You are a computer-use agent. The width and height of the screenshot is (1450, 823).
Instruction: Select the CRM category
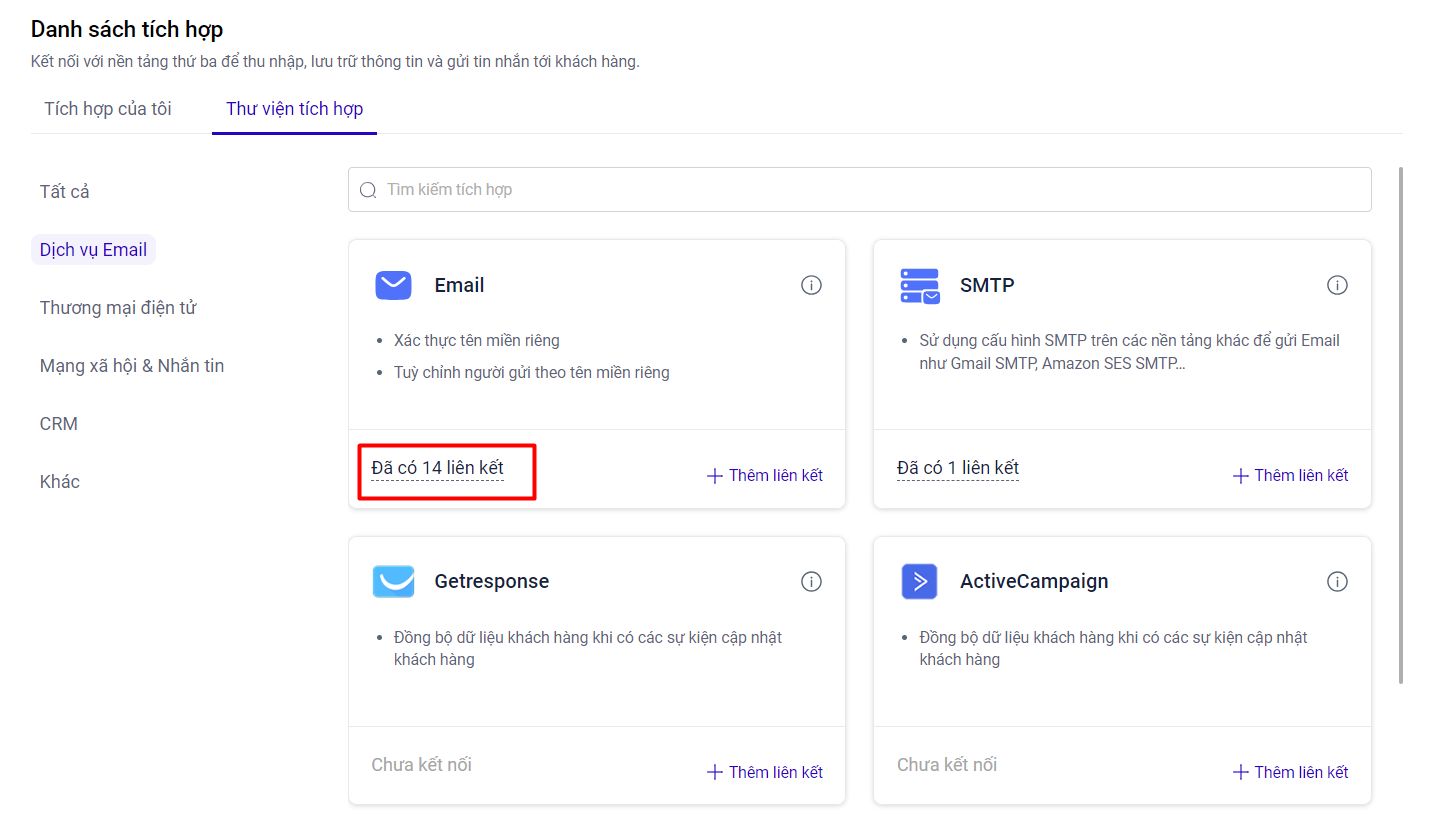[x=59, y=424]
